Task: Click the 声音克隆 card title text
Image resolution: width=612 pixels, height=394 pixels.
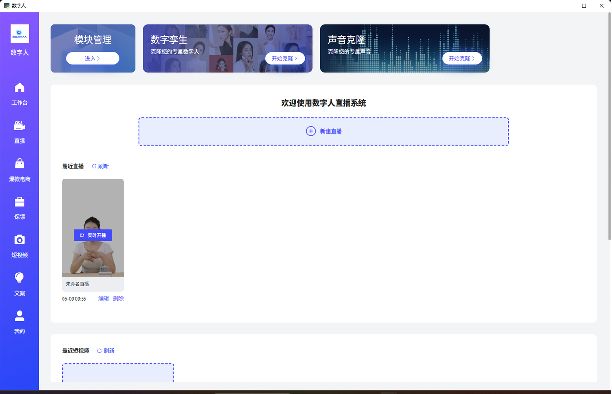Action: [346, 39]
